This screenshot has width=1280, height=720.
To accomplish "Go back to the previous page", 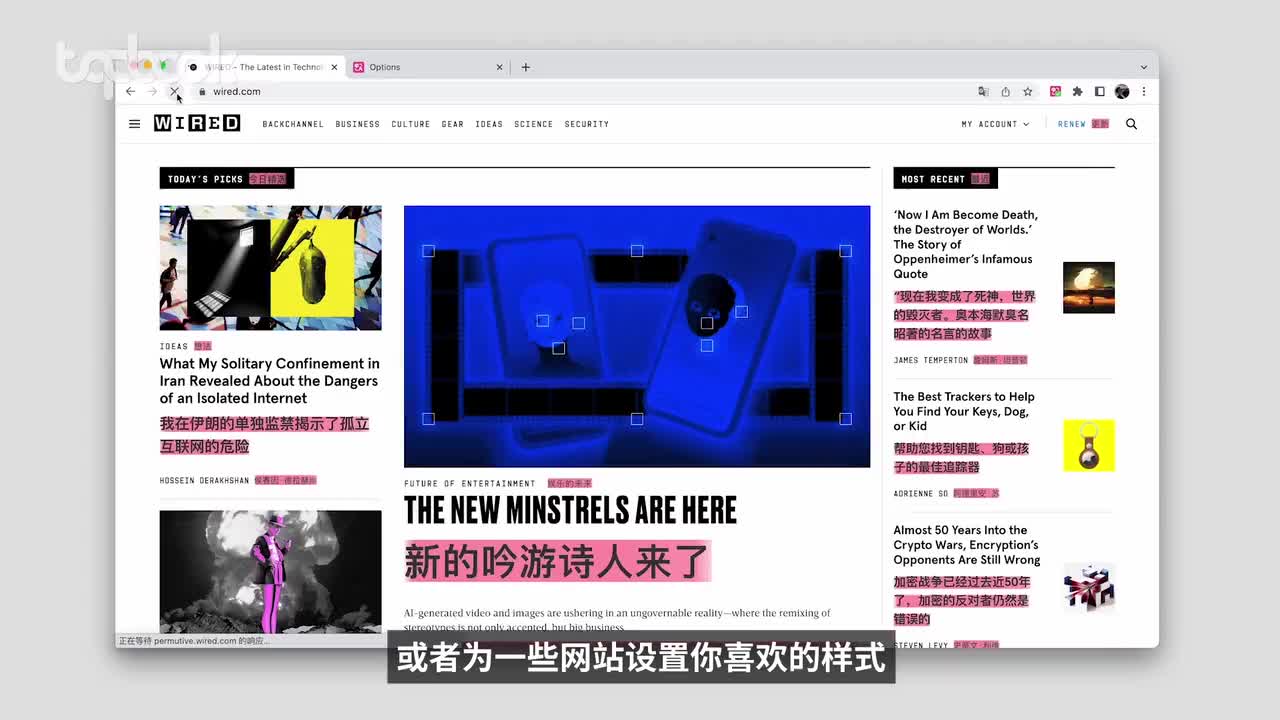I will coord(130,92).
